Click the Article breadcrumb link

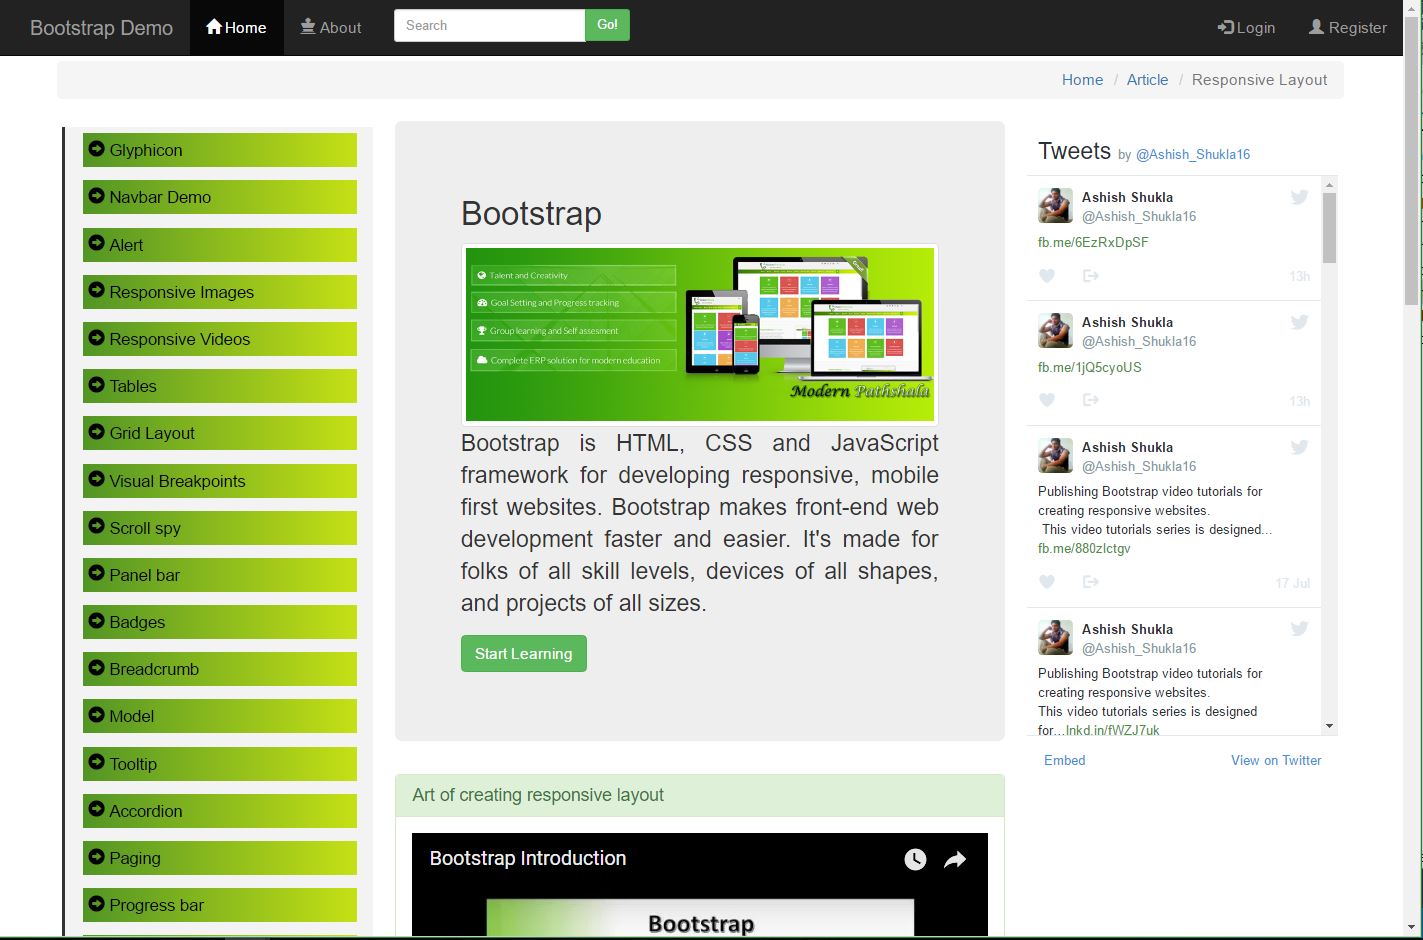point(1147,80)
